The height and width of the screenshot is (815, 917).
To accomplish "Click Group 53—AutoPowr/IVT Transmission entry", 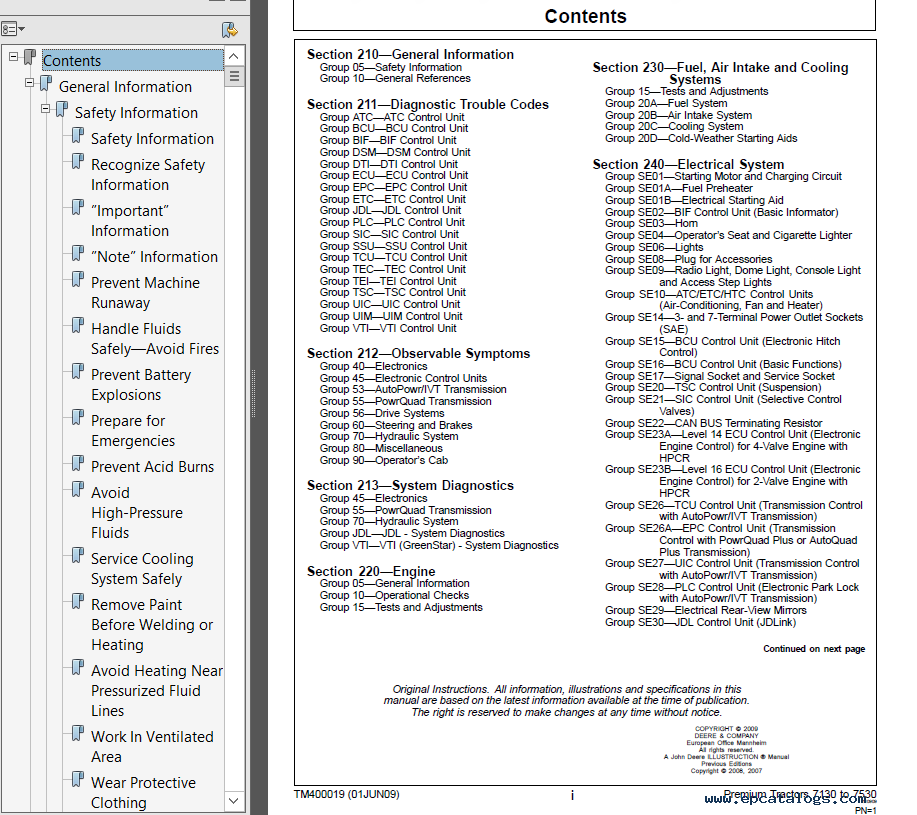I will point(413,389).
